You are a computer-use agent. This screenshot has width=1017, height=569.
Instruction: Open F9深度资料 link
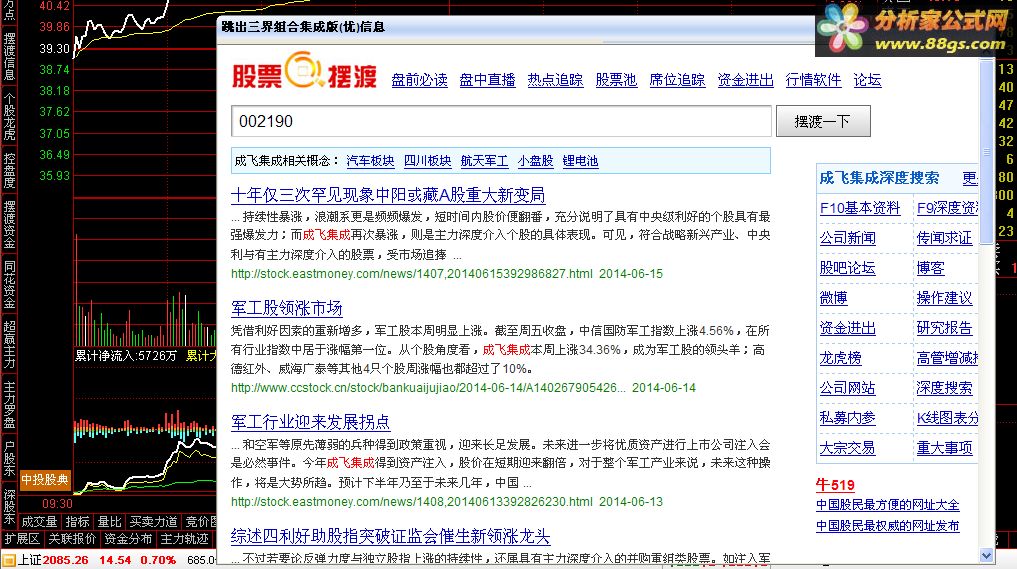(x=947, y=208)
